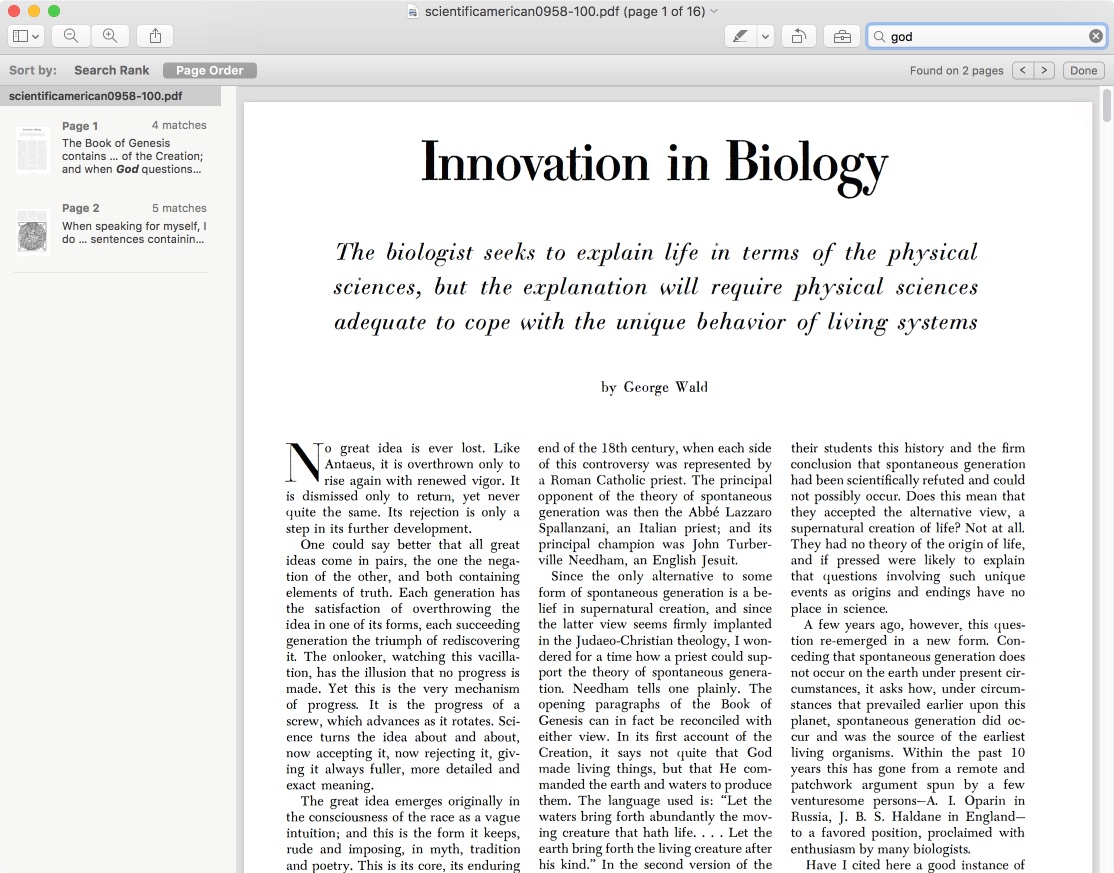Click the vertical scrollbar thumb
This screenshot has height=873, width=1114.
[x=1106, y=105]
